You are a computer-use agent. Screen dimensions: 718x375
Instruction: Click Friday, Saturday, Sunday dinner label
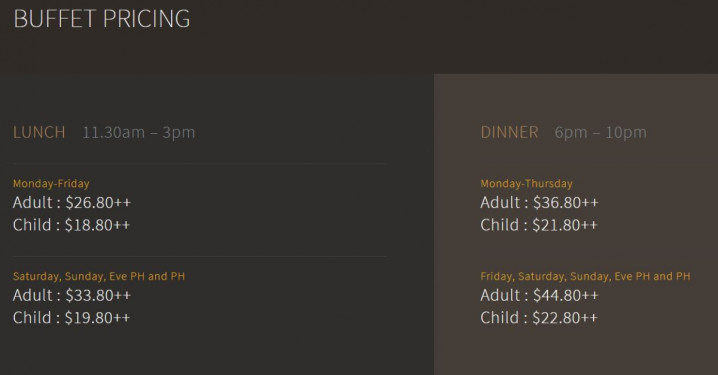point(585,276)
